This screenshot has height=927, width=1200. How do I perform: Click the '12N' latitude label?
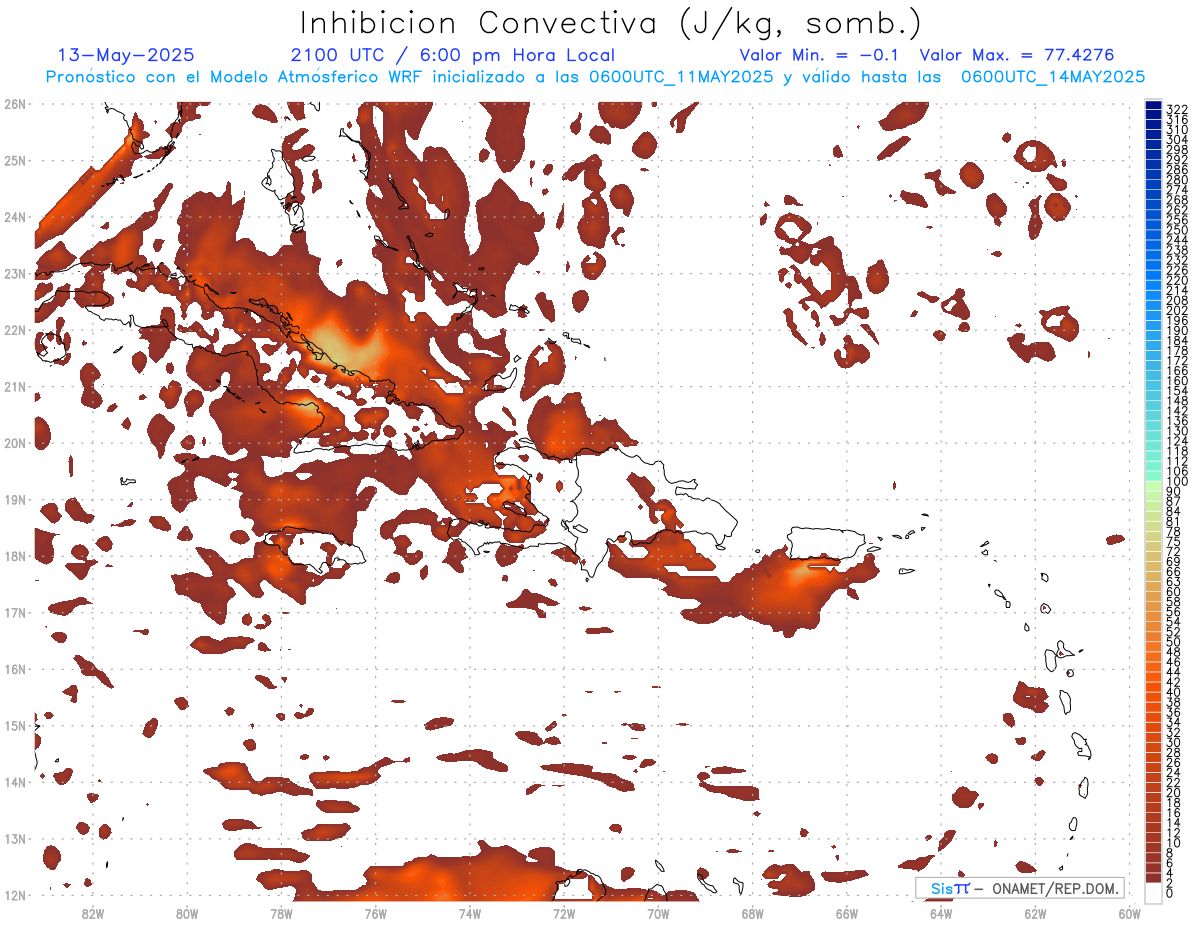pyautogui.click(x=14, y=895)
